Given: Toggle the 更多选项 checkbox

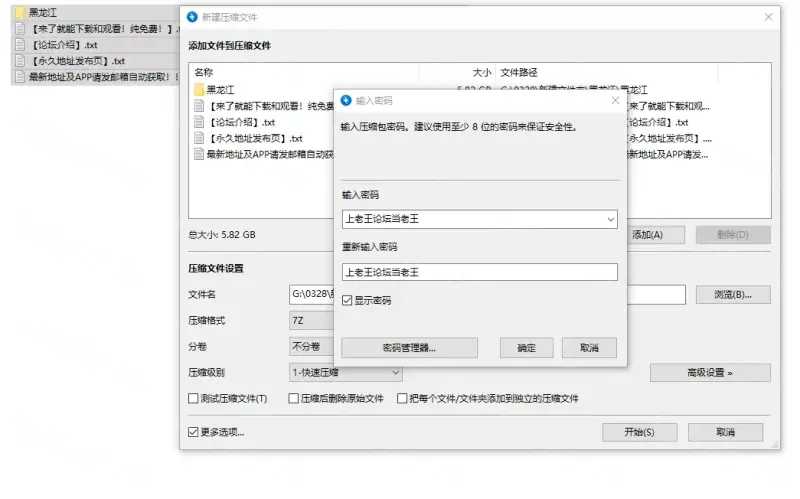Looking at the screenshot, I should (193, 432).
